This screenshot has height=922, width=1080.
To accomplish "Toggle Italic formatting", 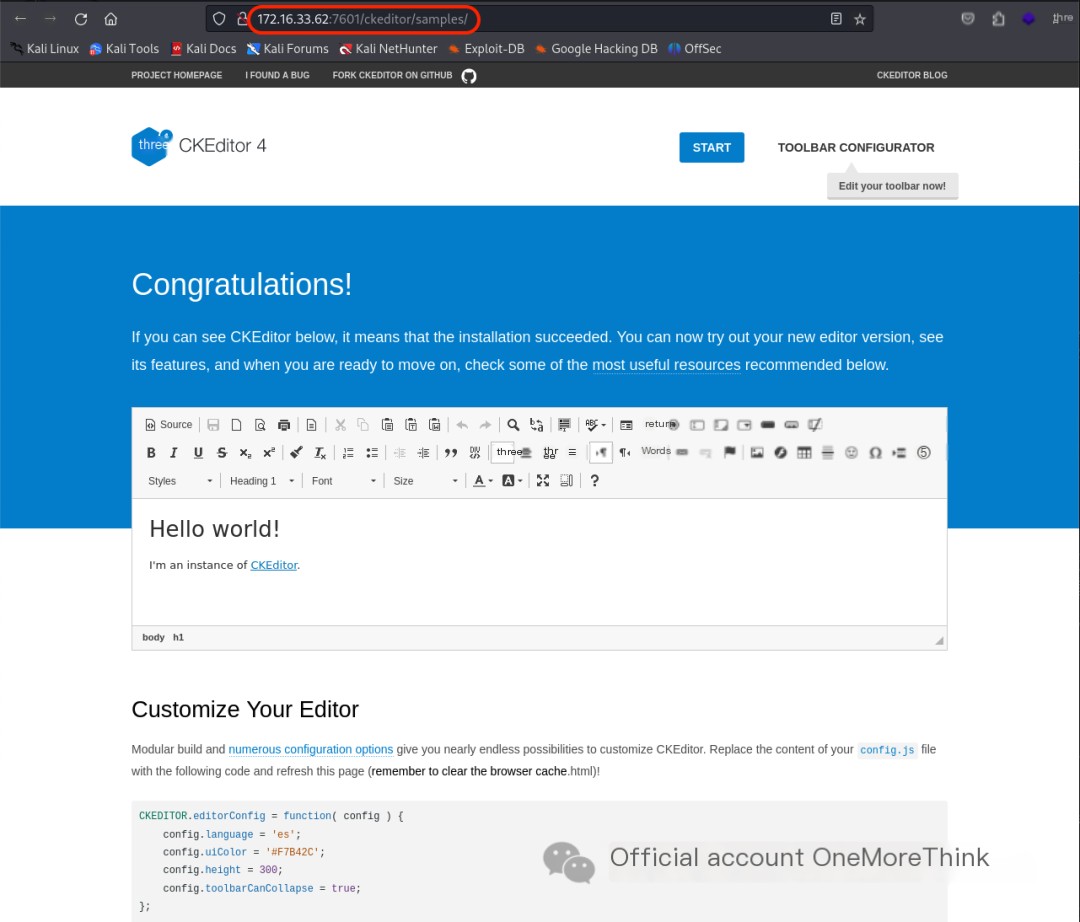I will coord(174,452).
